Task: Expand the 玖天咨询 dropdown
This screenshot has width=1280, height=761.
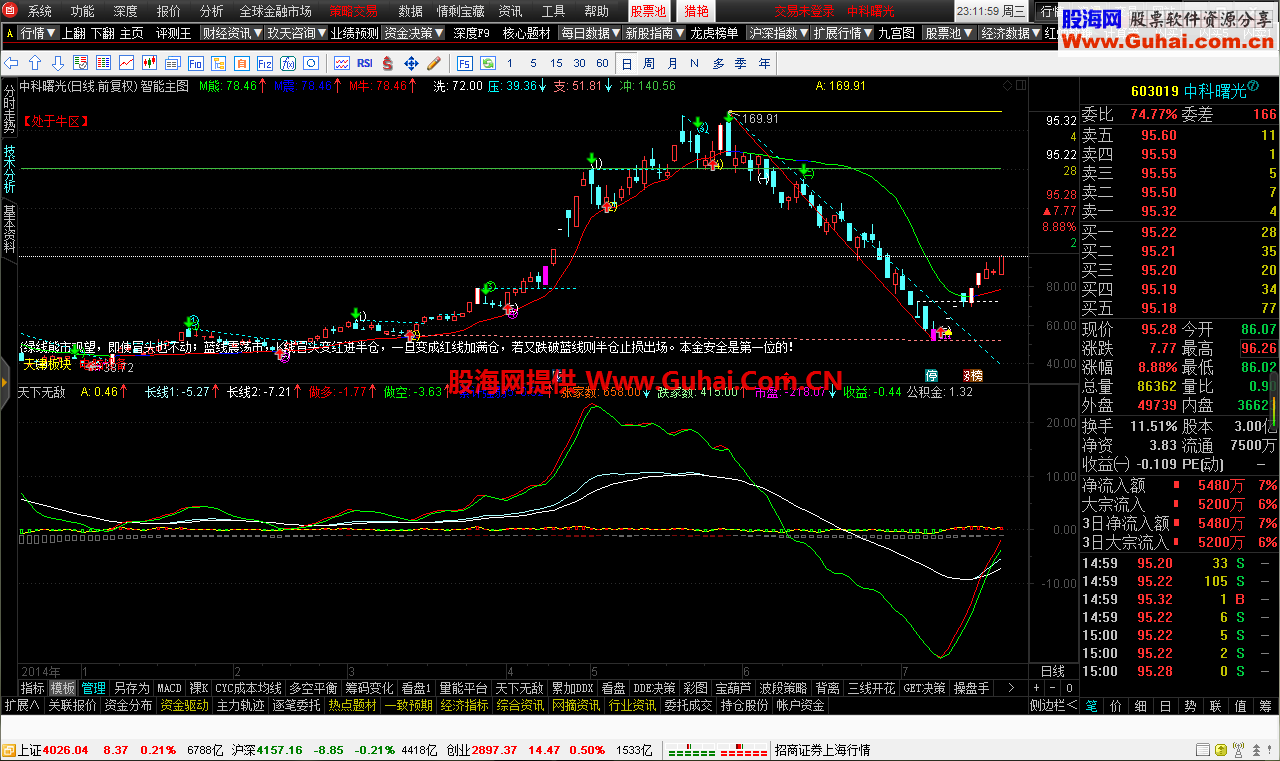Action: [295, 33]
